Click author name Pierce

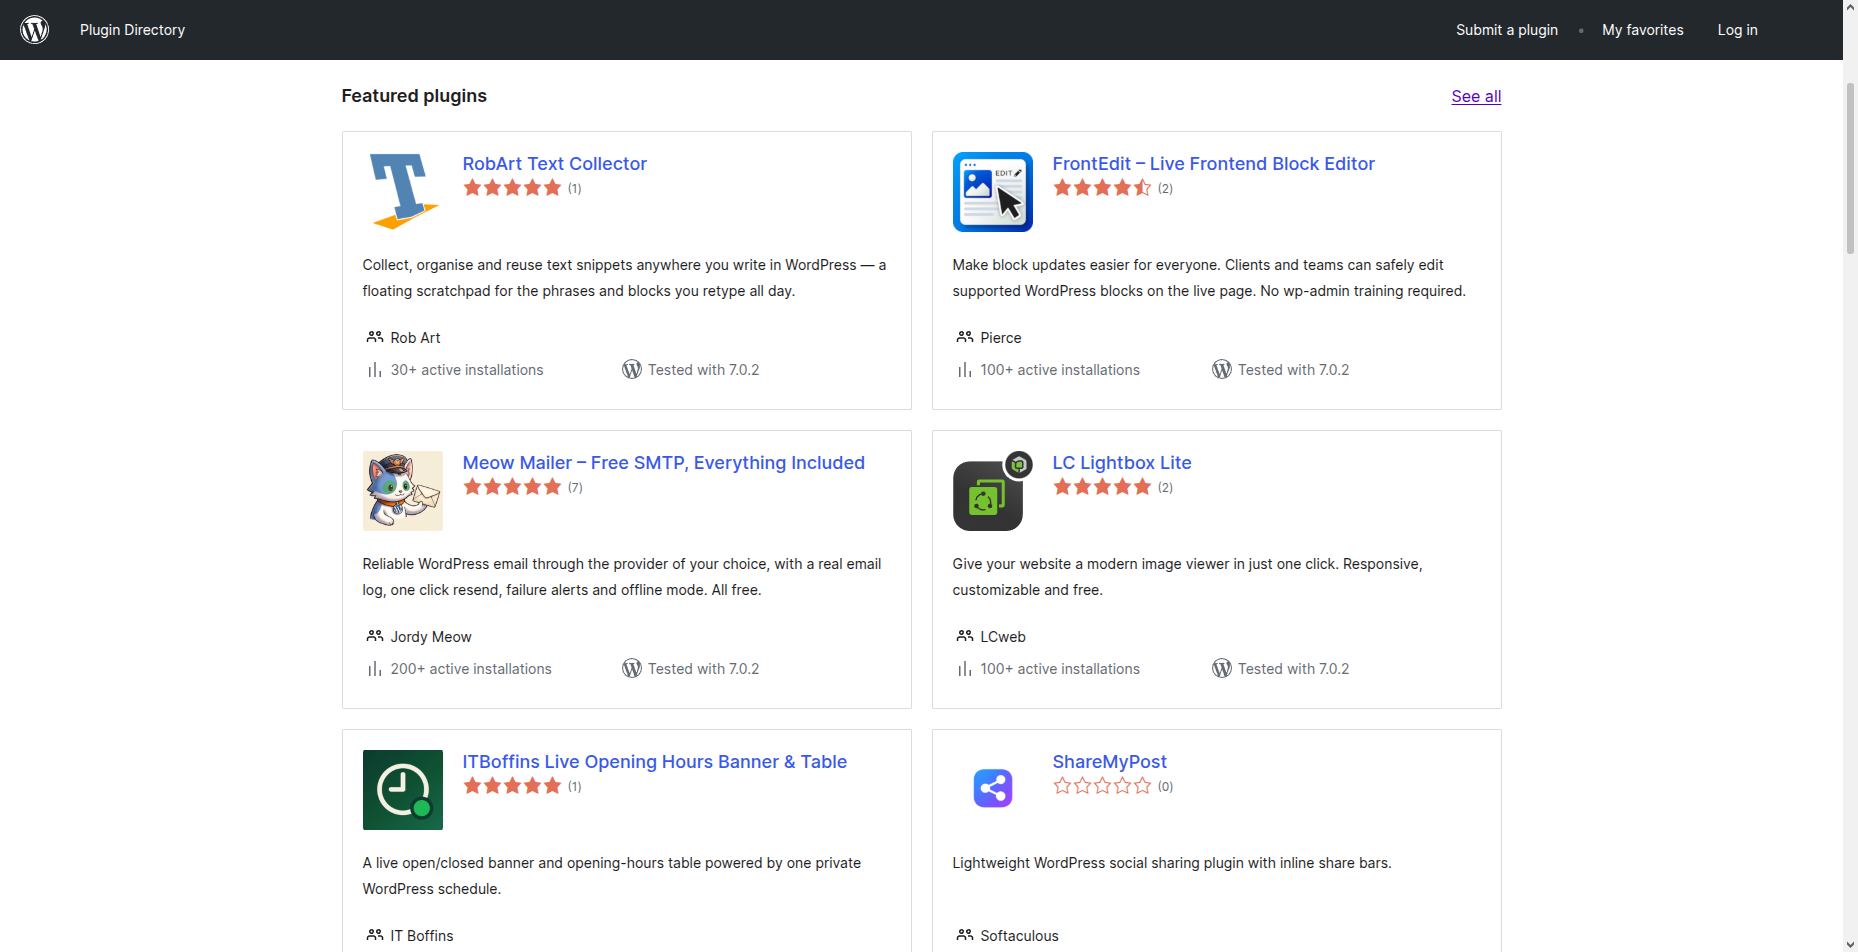pyautogui.click(x=1001, y=338)
